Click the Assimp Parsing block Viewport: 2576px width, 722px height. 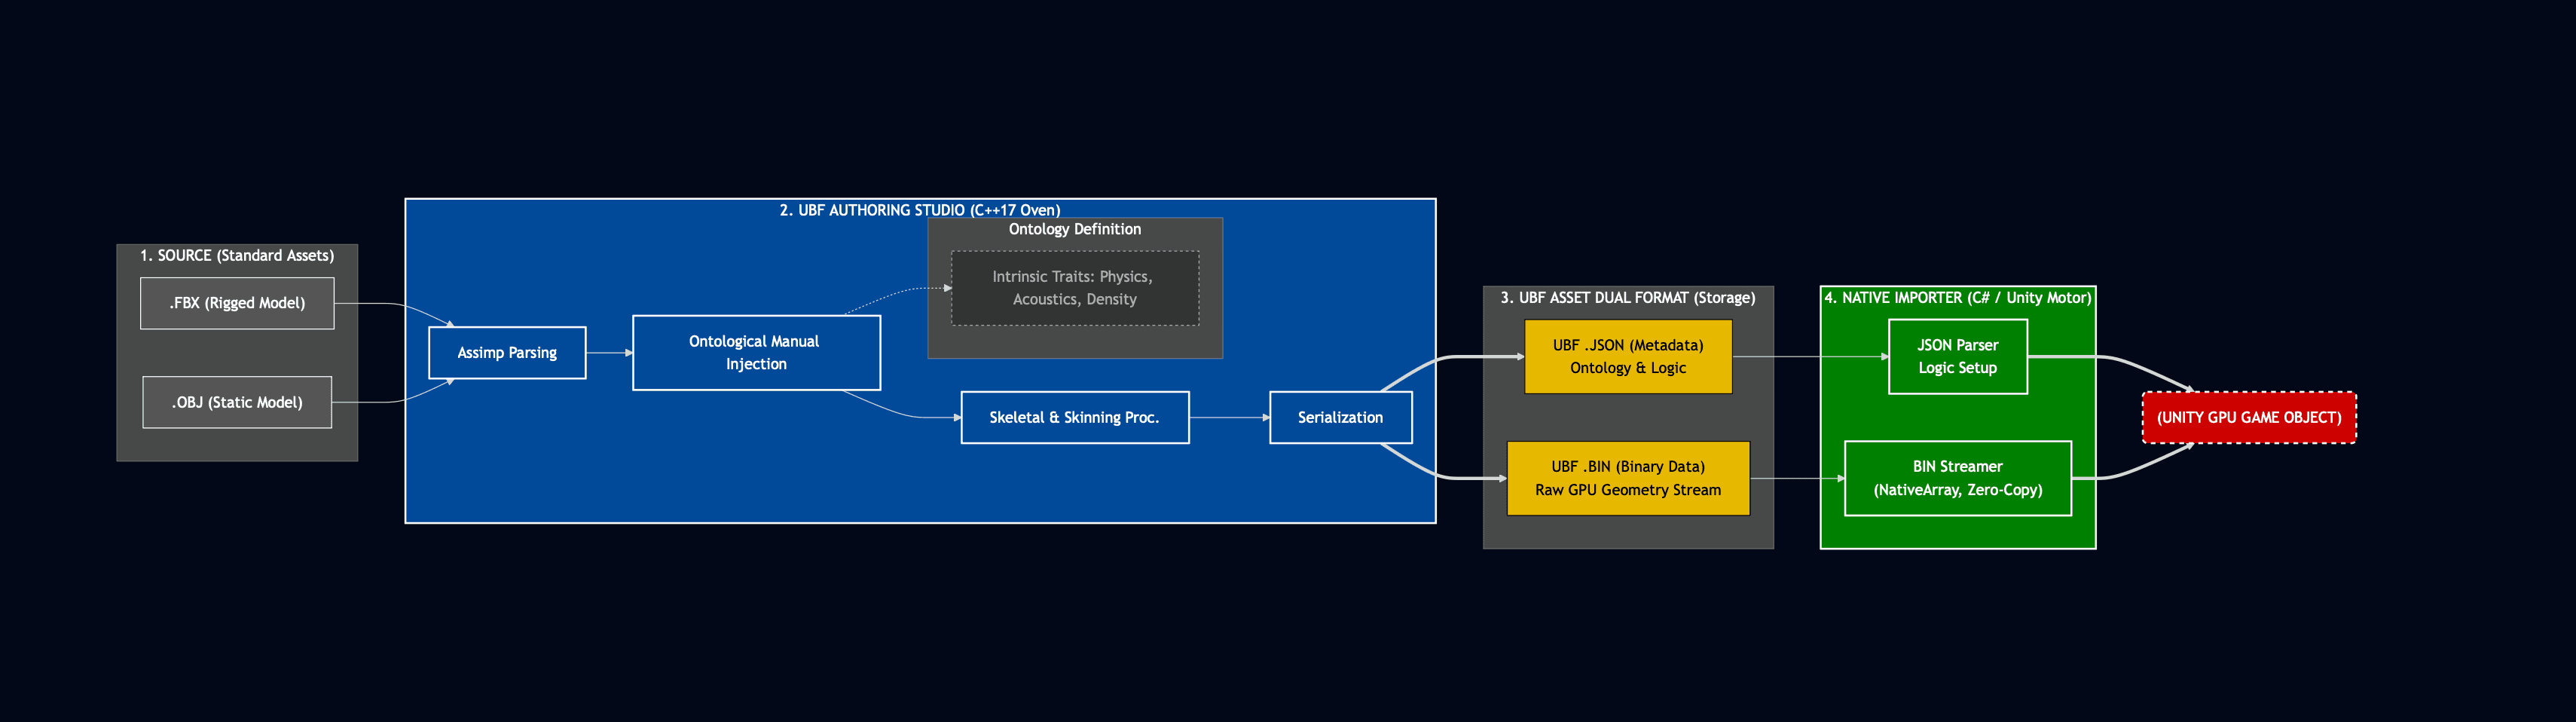[x=507, y=352]
